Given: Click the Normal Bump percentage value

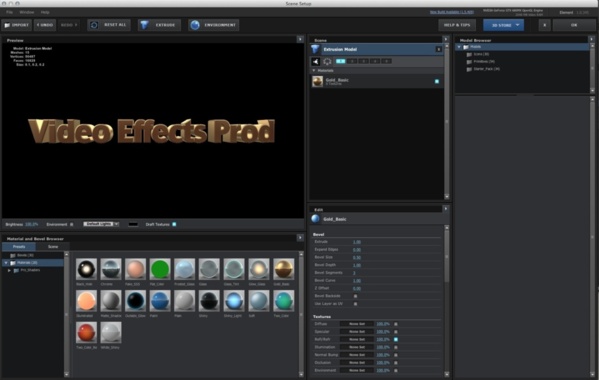Looking at the screenshot, I should (383, 355).
